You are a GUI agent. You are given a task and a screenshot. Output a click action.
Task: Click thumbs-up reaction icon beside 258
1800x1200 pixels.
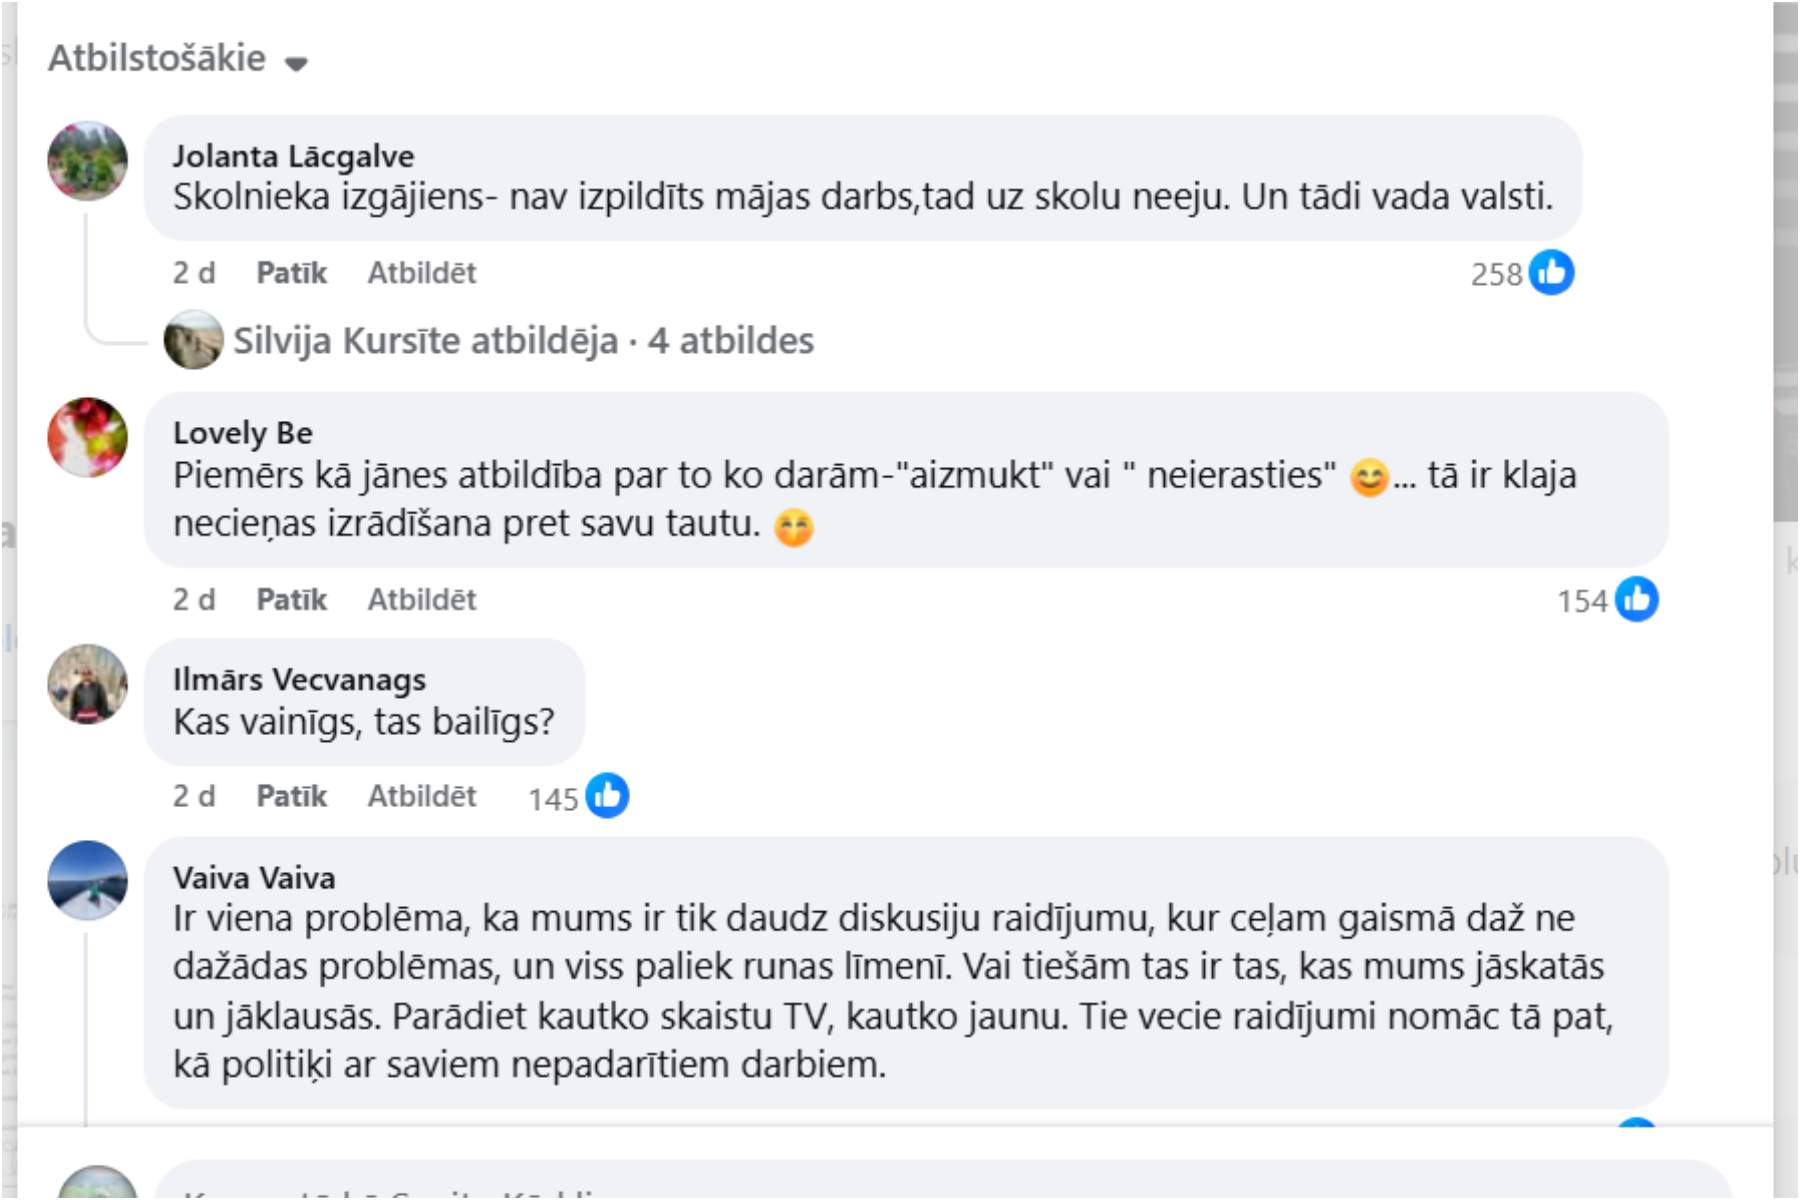tap(1551, 272)
